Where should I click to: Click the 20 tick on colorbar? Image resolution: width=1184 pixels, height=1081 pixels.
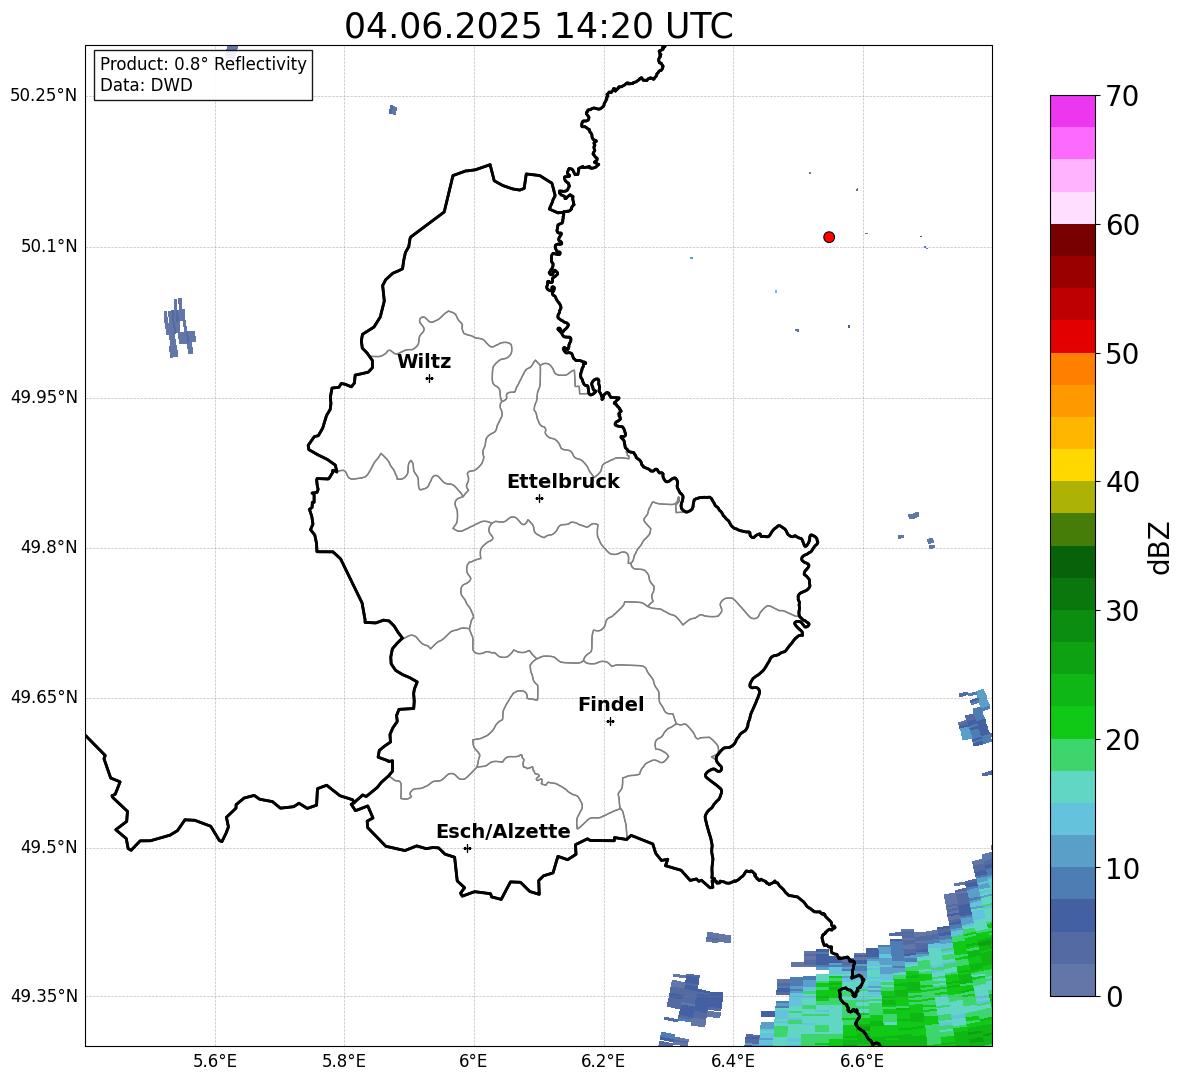(x=1122, y=740)
